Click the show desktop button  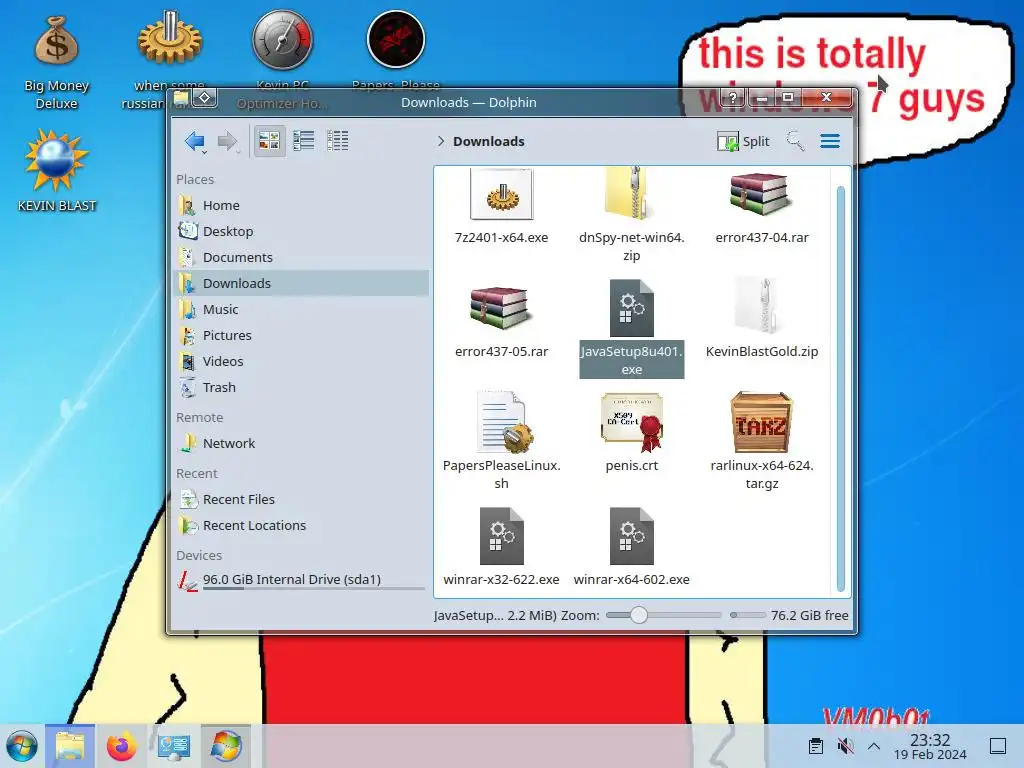coord(998,746)
